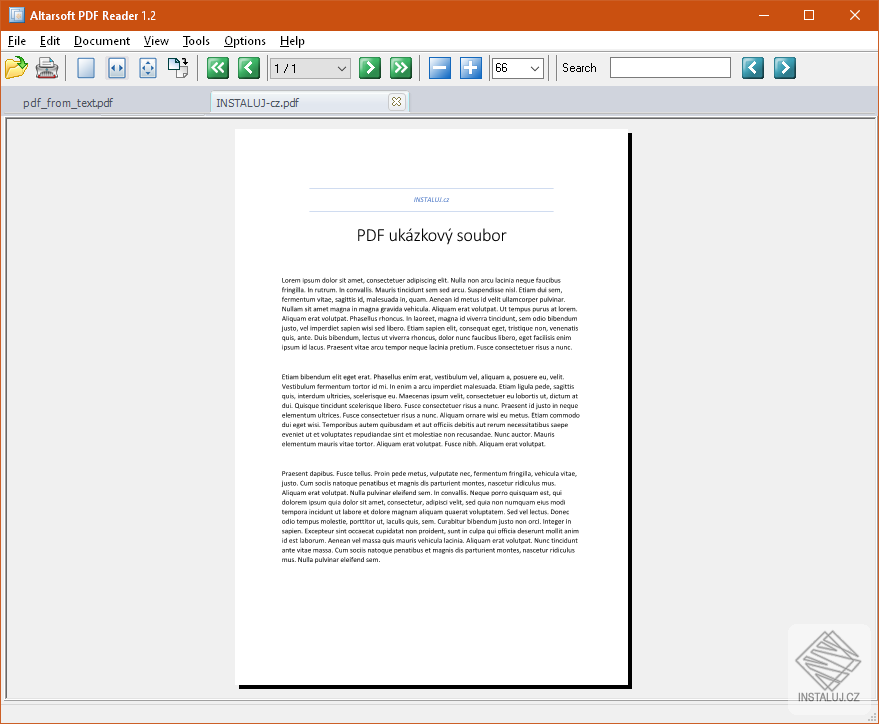The height and width of the screenshot is (724, 879).
Task: Click the extract pages icon
Action: pyautogui.click(x=178, y=67)
